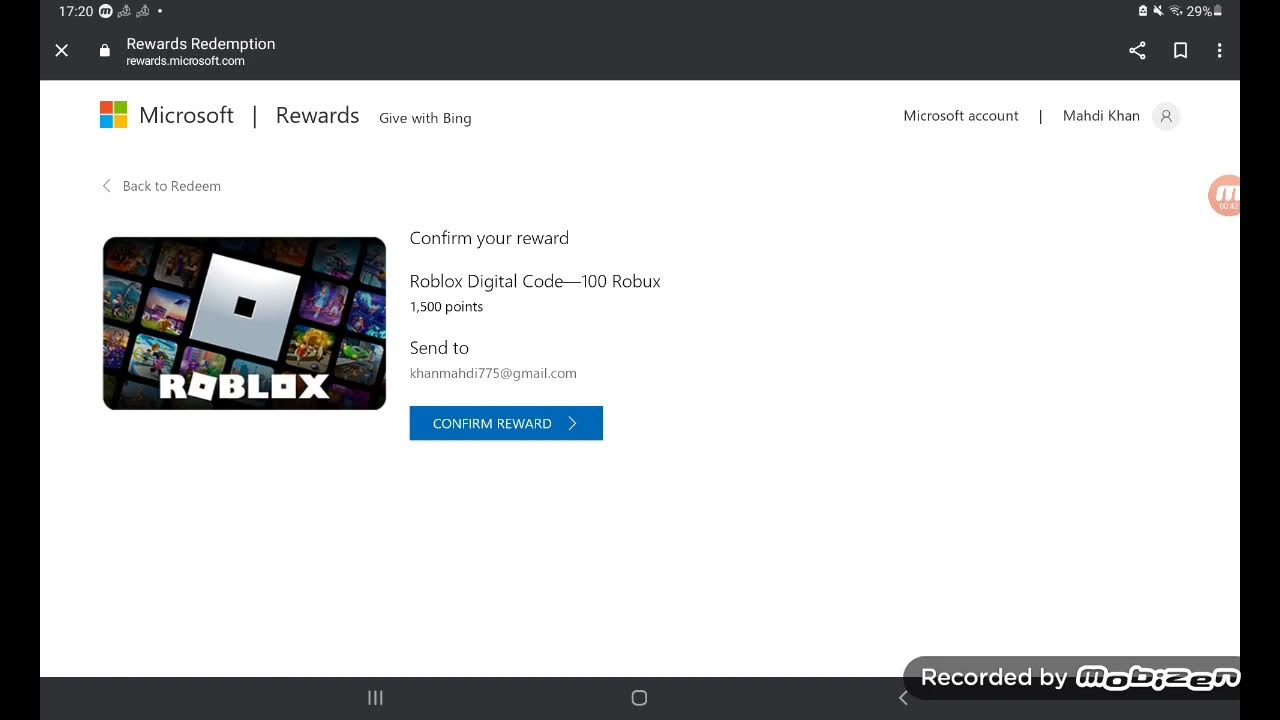The width and height of the screenshot is (1280, 720).
Task: Click the profile avatar icon
Action: tap(1166, 116)
